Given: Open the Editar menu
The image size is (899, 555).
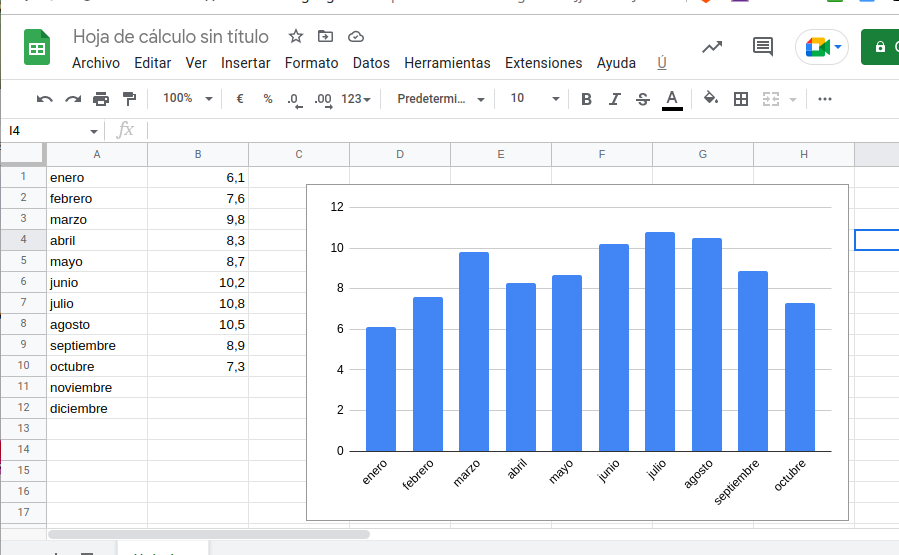Looking at the screenshot, I should click(x=153, y=63).
